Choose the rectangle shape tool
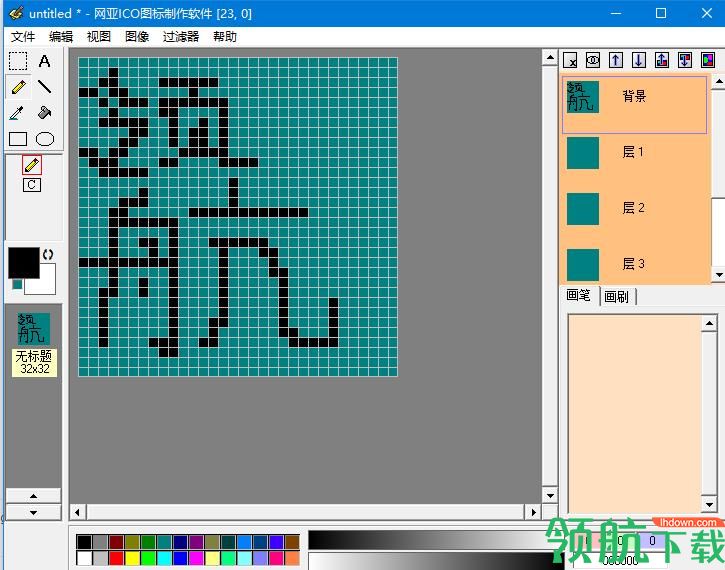Image resolution: width=725 pixels, height=570 pixels. coord(18,139)
